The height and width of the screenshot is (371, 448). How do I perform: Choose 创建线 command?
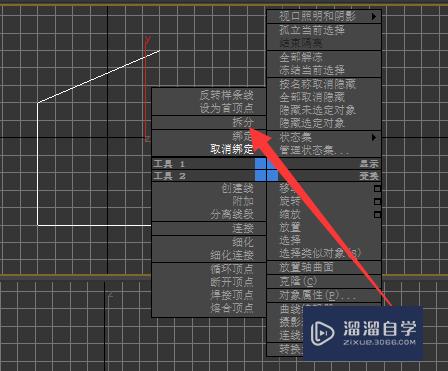[238, 189]
